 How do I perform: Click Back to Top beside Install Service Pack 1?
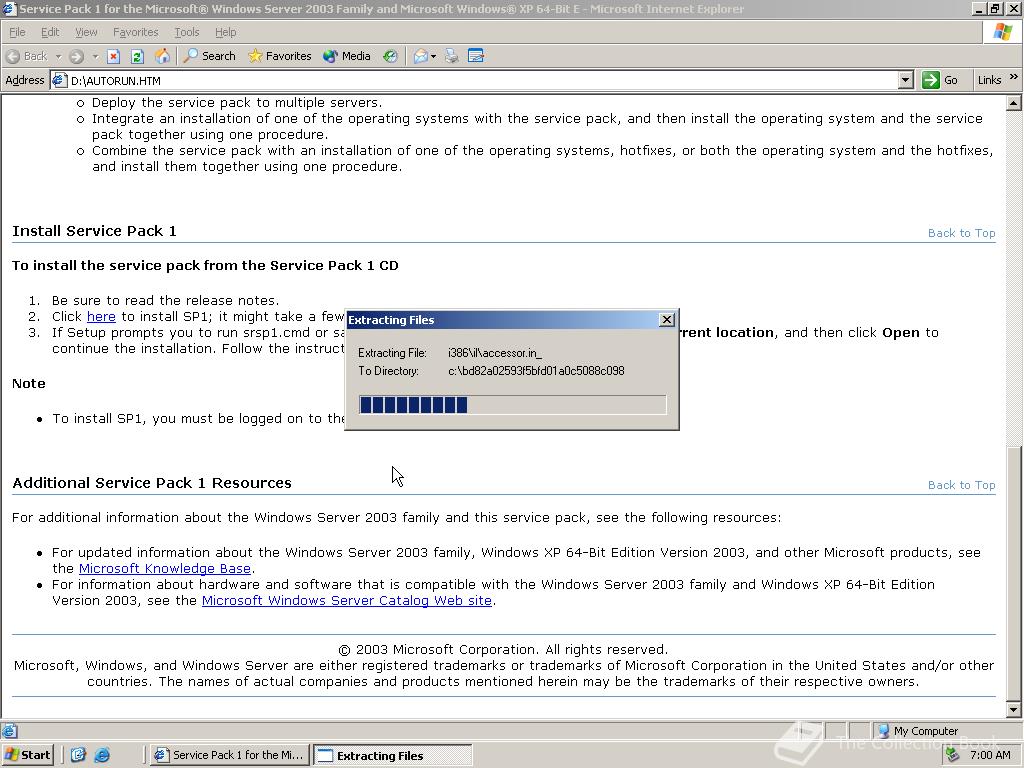961,233
